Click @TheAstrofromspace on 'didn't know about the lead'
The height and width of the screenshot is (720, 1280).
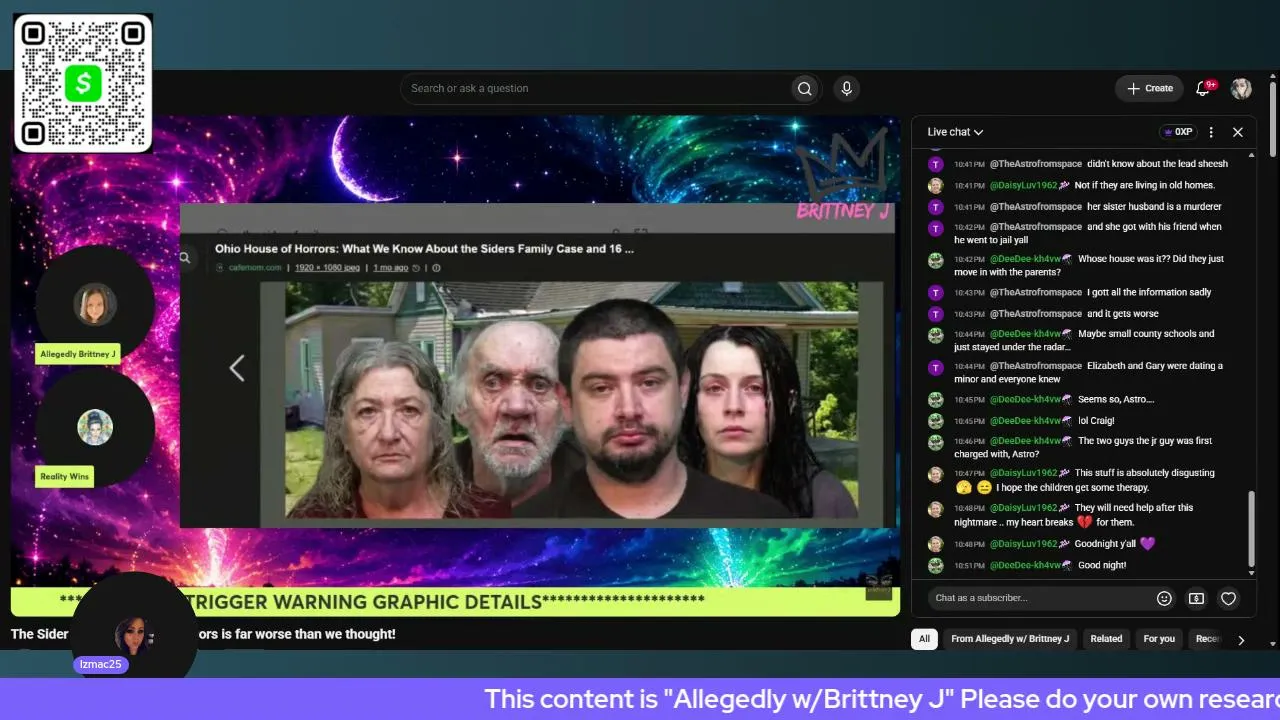pos(1036,164)
